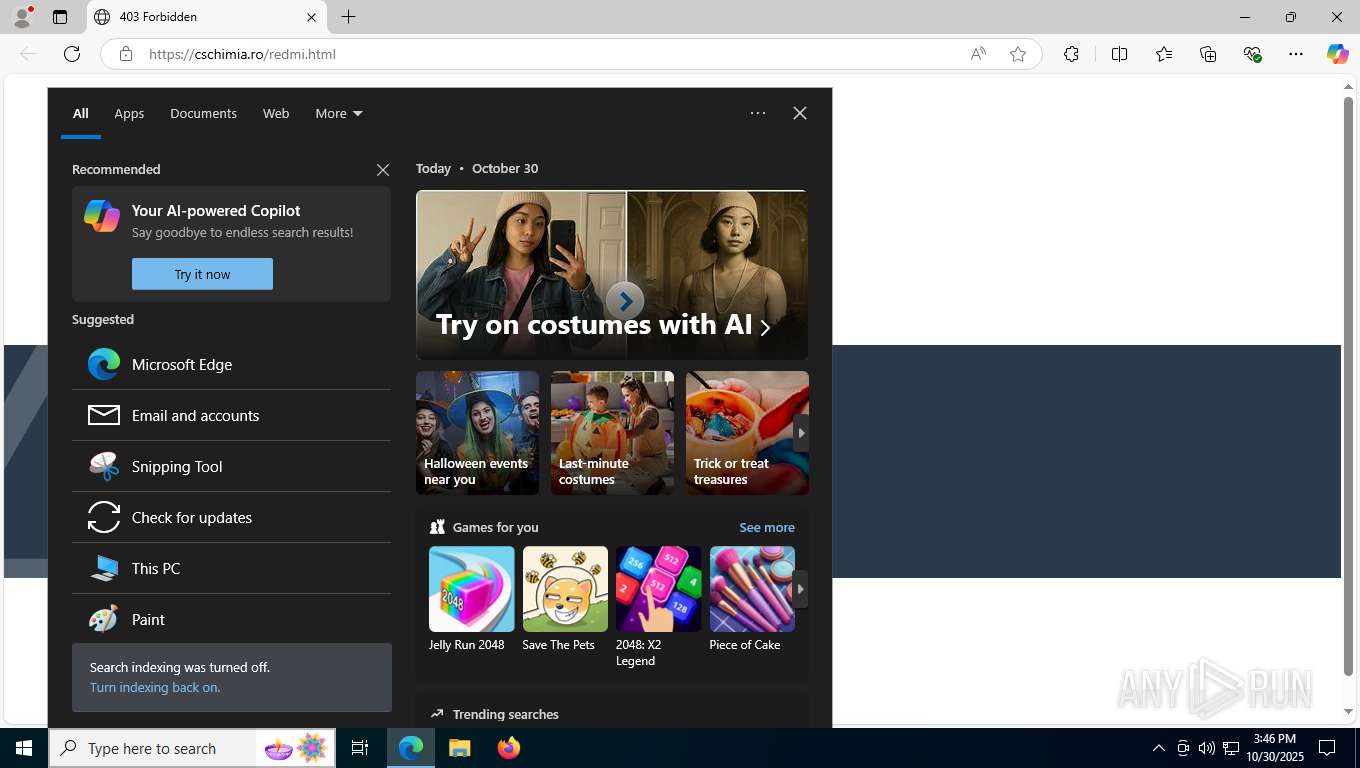Switch to the All search tab

[81, 113]
